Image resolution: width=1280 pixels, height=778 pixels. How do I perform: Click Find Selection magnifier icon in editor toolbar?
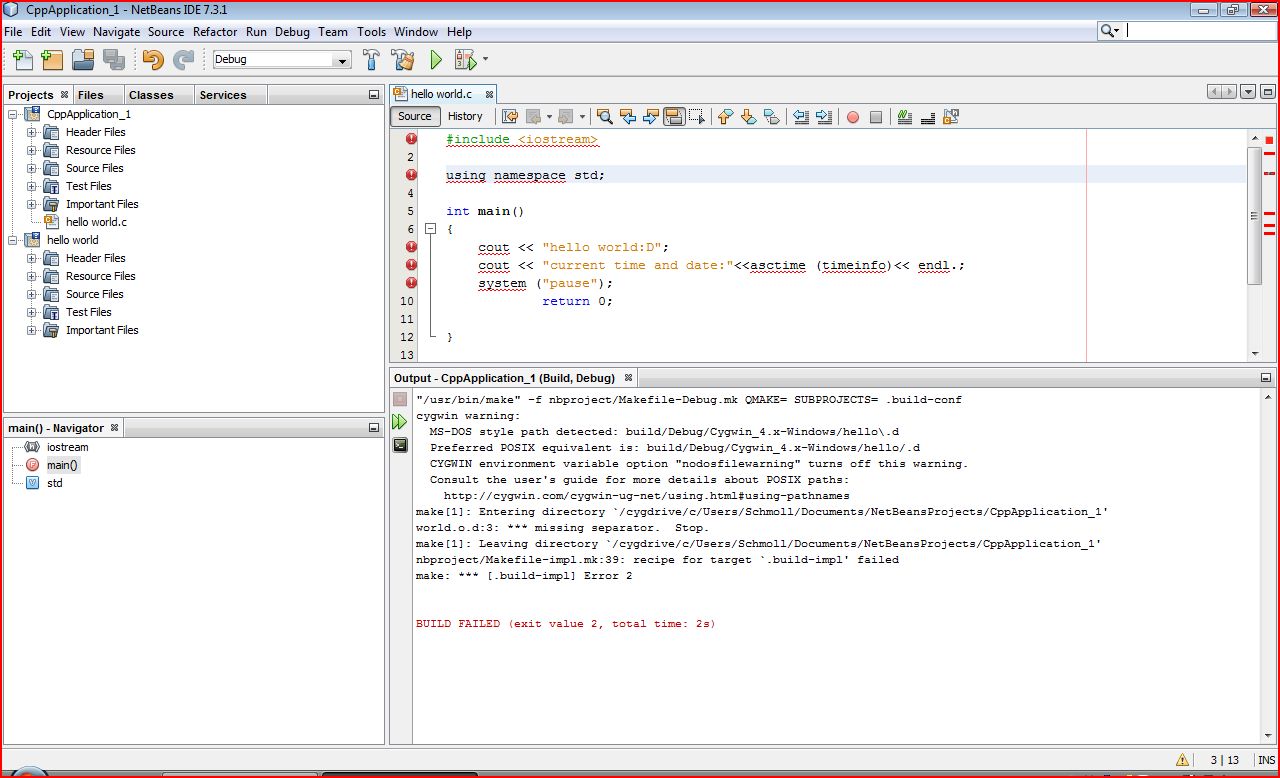604,117
